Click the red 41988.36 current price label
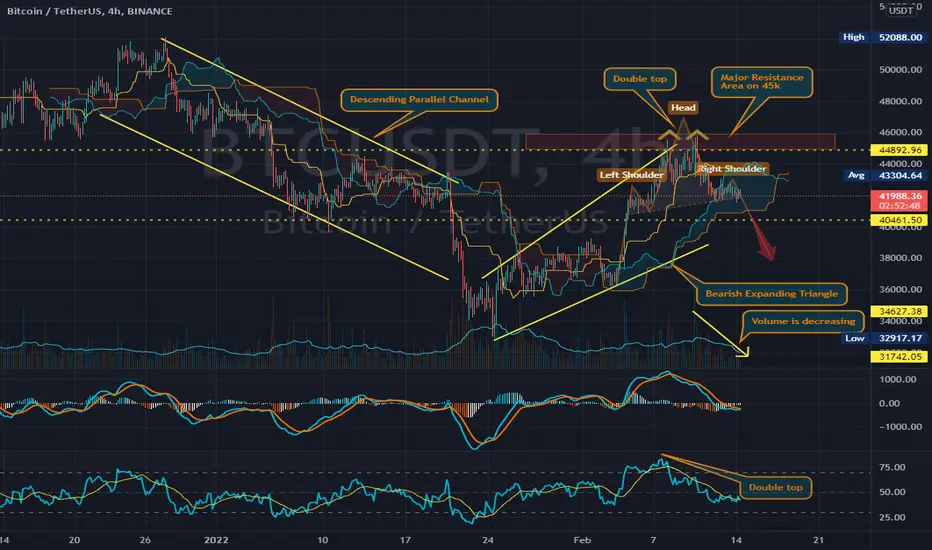Screen dimensions: 932x550 click(x=899, y=196)
